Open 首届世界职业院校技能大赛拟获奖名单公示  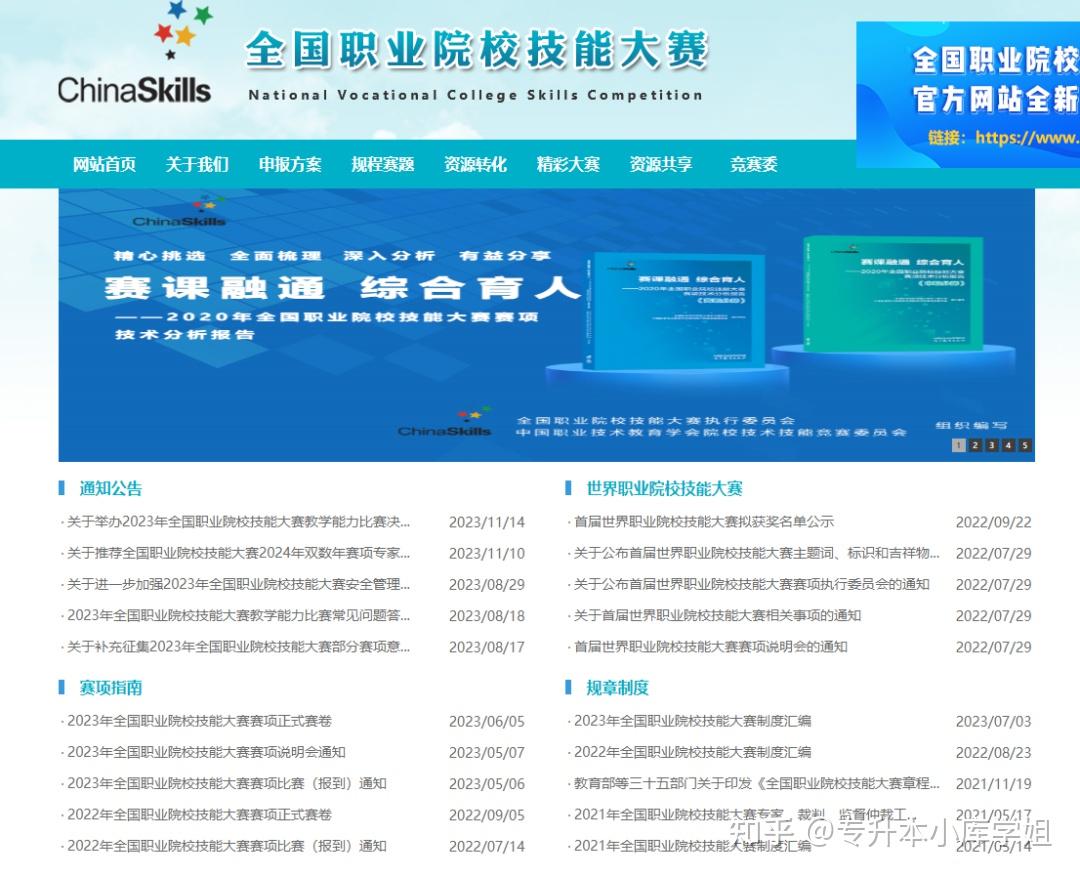[704, 522]
